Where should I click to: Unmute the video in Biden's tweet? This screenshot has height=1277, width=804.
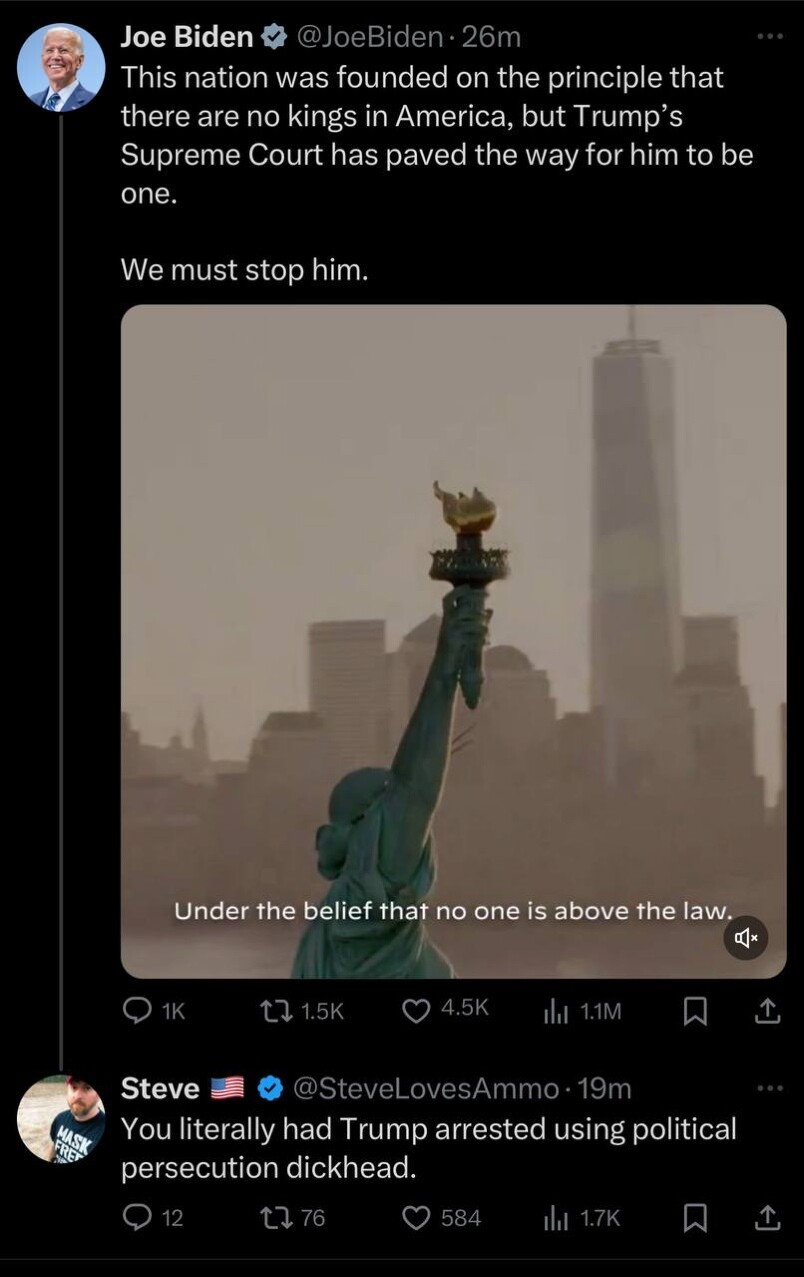pyautogui.click(x=746, y=938)
